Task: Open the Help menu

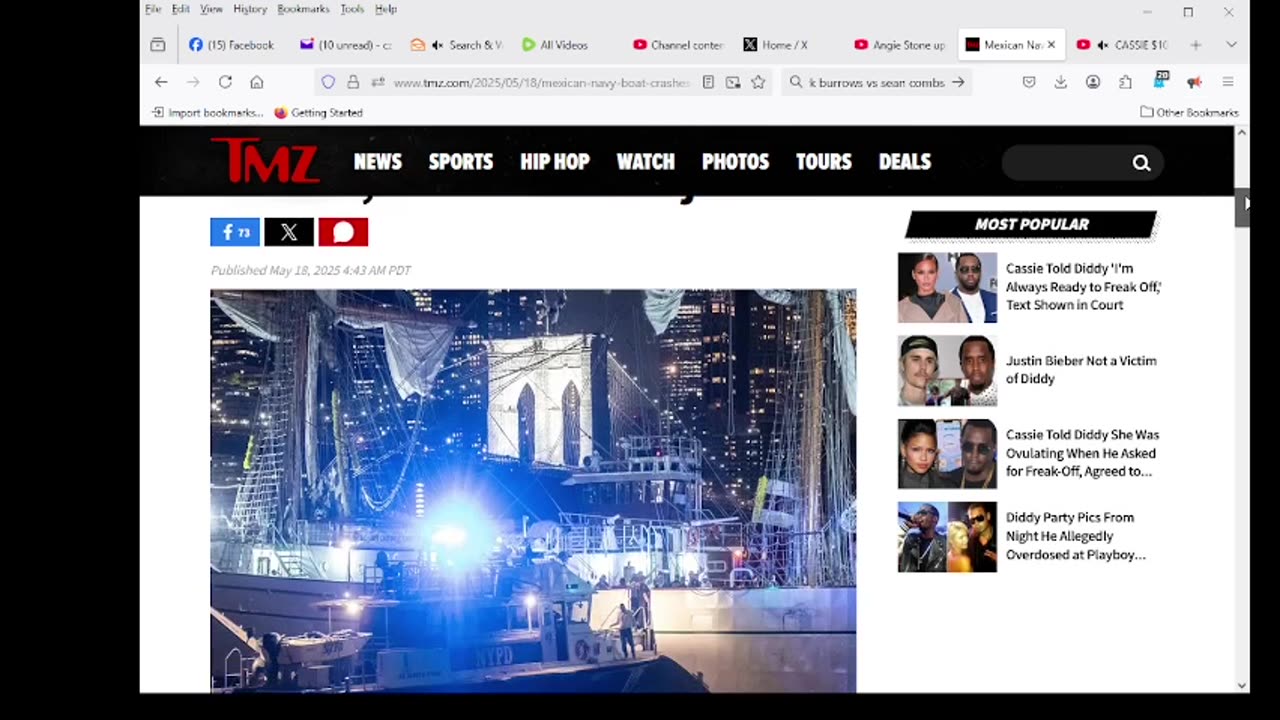Action: pos(386,9)
